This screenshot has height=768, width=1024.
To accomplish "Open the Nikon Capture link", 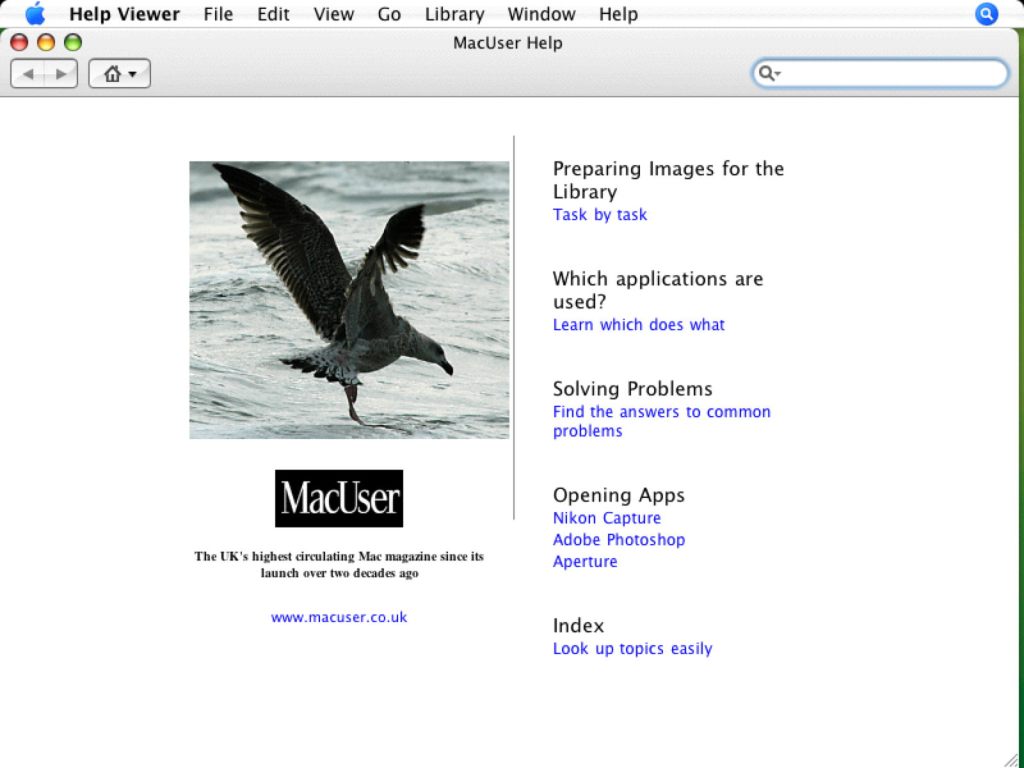I will click(606, 518).
